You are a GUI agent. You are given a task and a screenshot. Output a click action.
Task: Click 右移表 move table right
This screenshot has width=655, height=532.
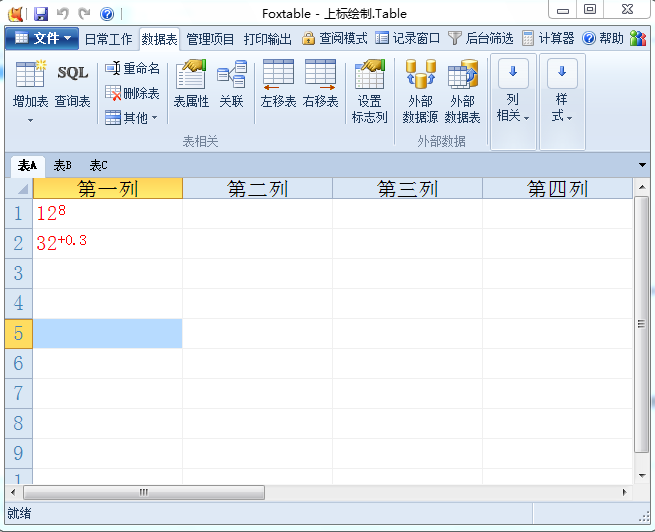(x=320, y=84)
